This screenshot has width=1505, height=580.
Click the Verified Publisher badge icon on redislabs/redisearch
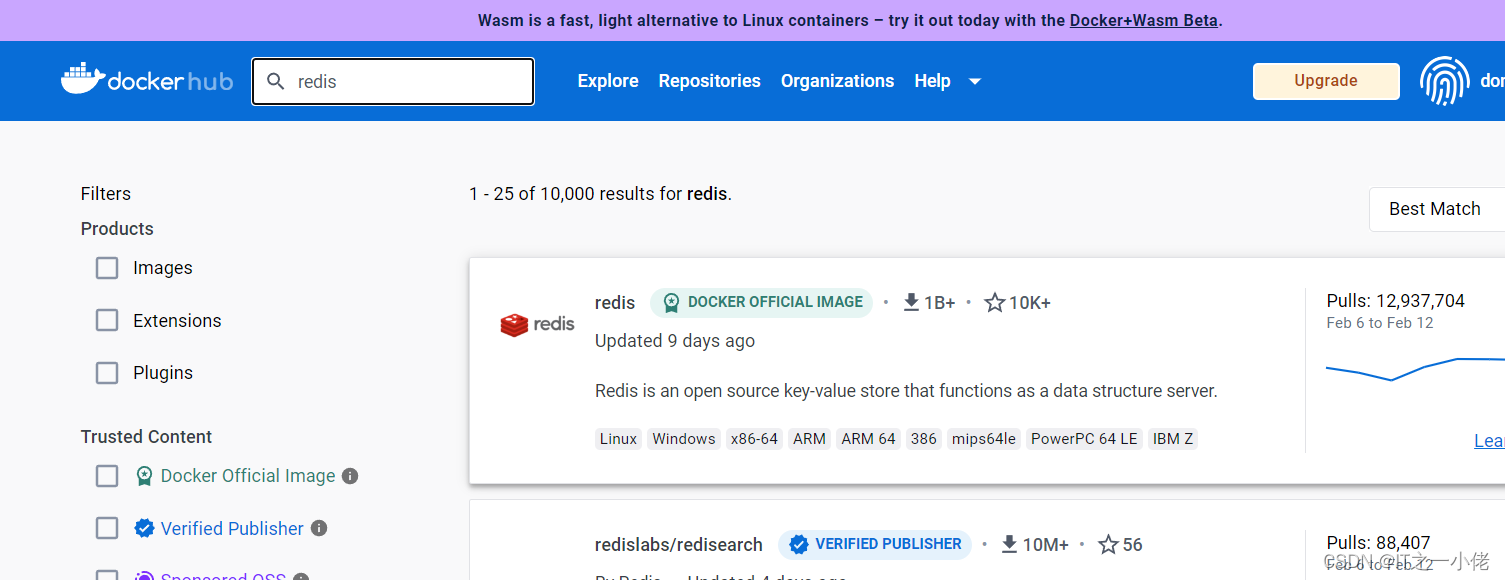pos(798,544)
